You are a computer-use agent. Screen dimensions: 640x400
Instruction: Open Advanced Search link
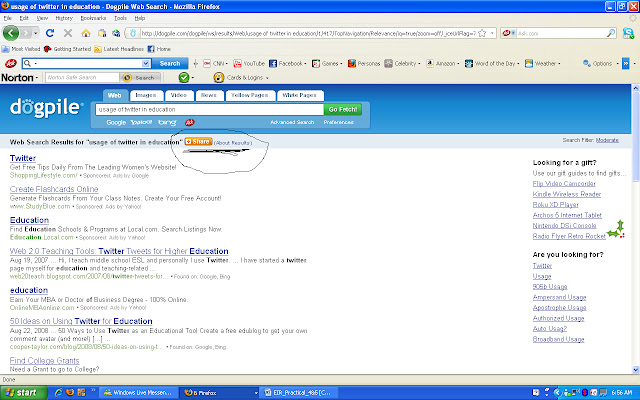tap(292, 122)
